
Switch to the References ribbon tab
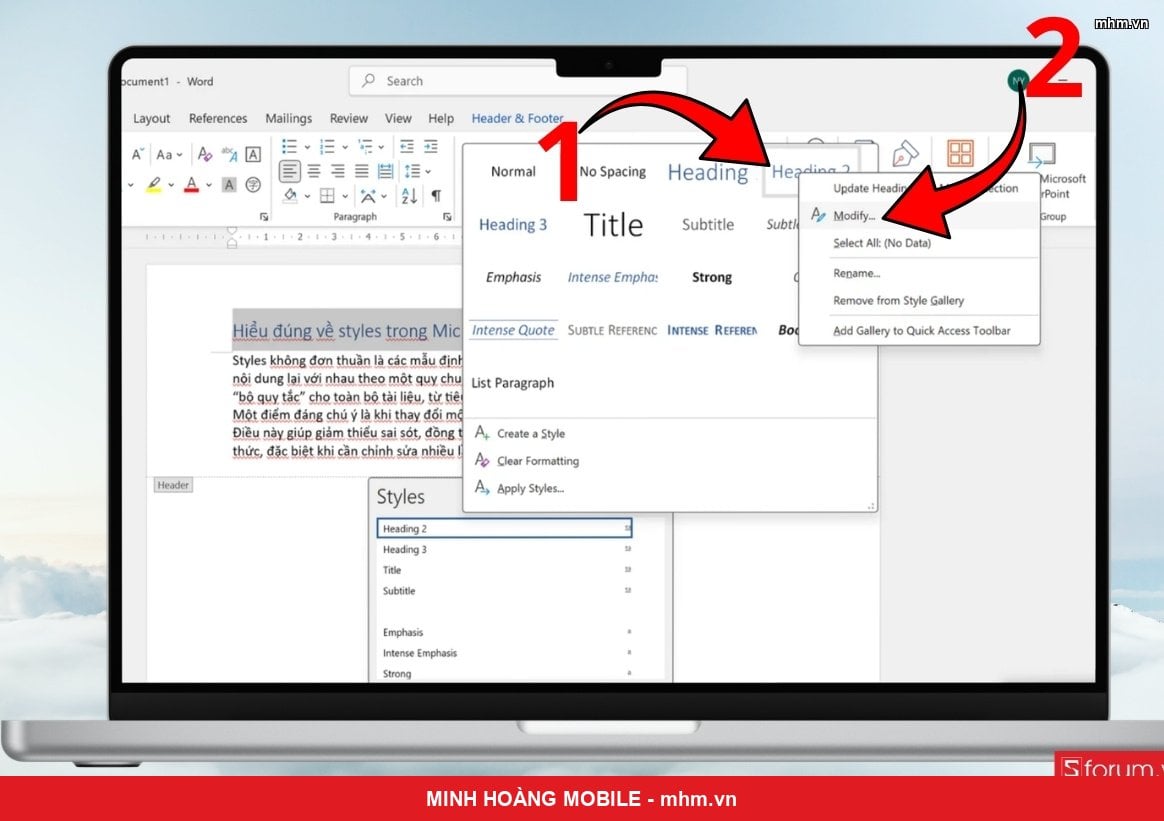pyautogui.click(x=218, y=118)
